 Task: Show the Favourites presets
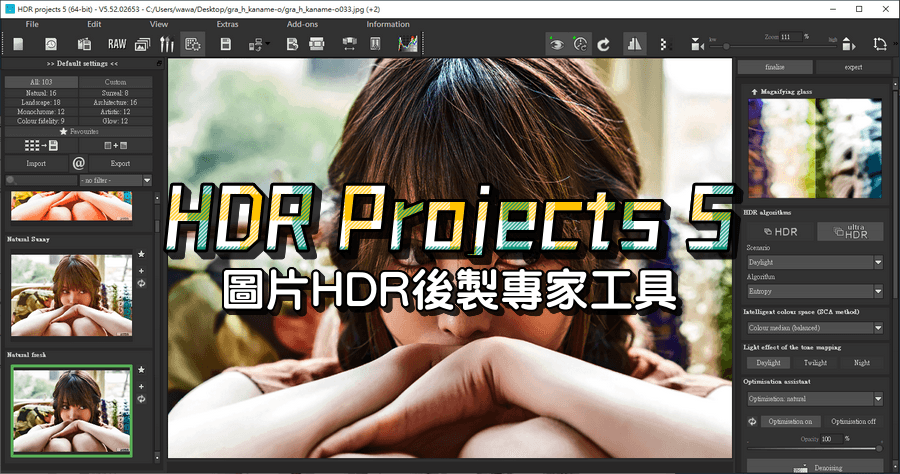point(79,131)
